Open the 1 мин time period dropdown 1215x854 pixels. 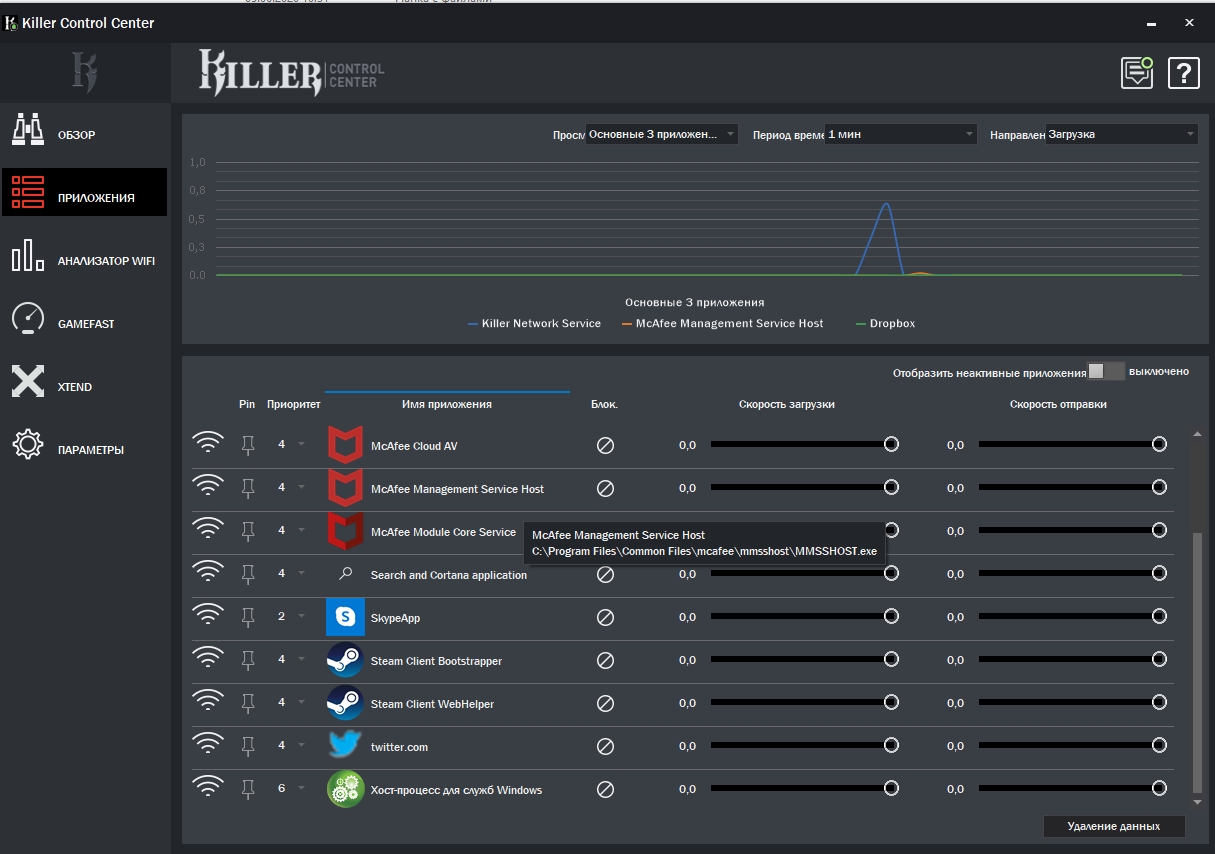(x=900, y=134)
